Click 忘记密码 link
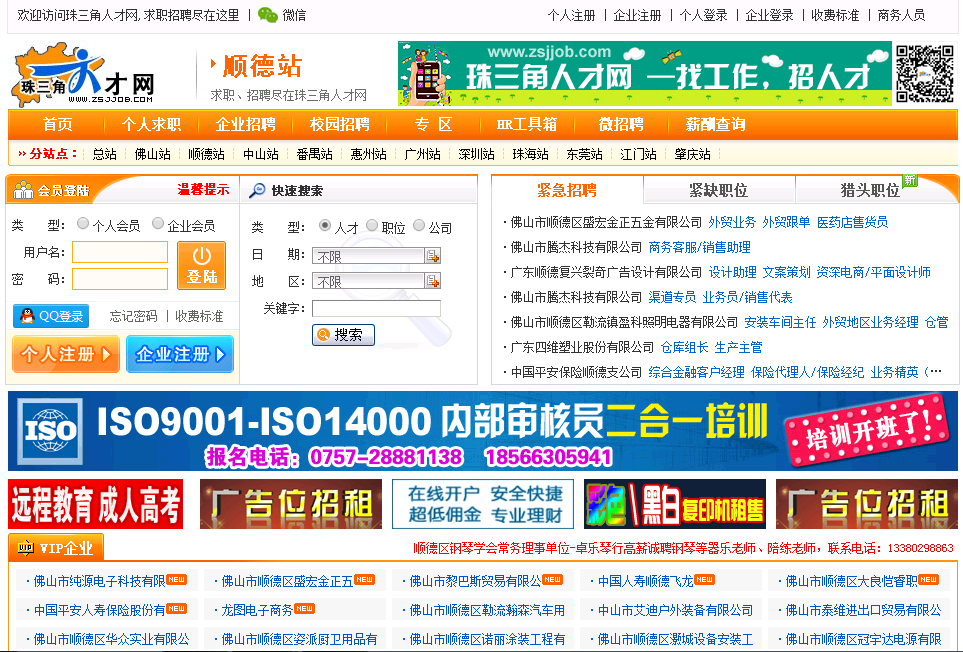Screen dimensions: 963x652 pyautogui.click(x=133, y=316)
